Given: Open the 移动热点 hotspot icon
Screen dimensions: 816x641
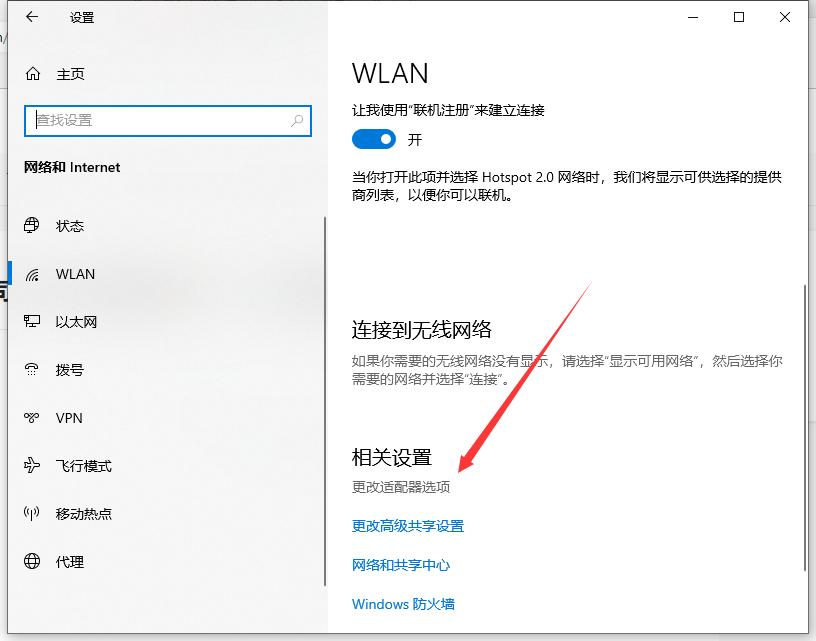Looking at the screenshot, I should pos(32,514).
